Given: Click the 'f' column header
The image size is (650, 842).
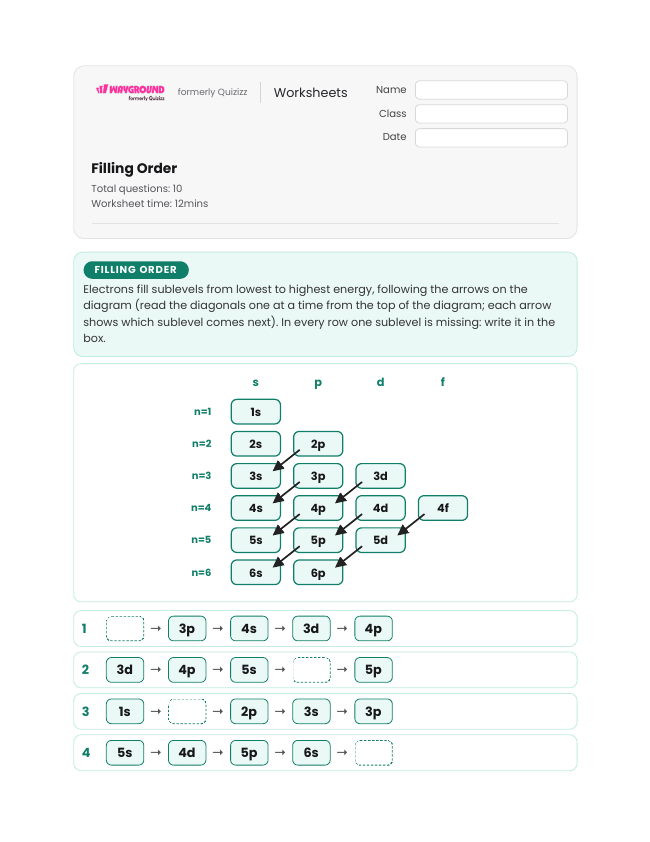Looking at the screenshot, I should tap(443, 382).
